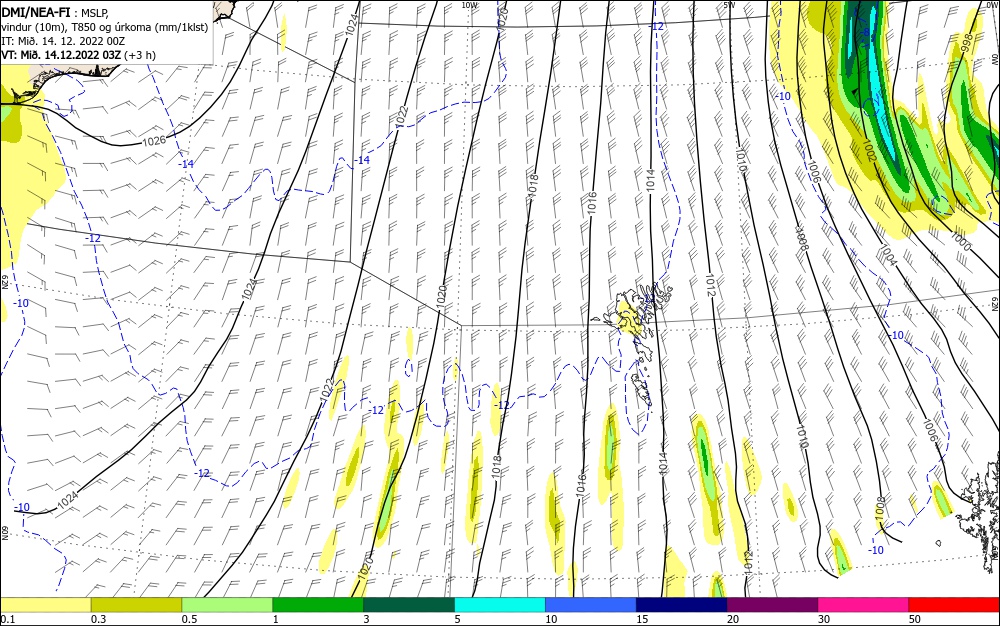Click the '998' isobar label
This screenshot has width=1000, height=626.
pos(968,43)
